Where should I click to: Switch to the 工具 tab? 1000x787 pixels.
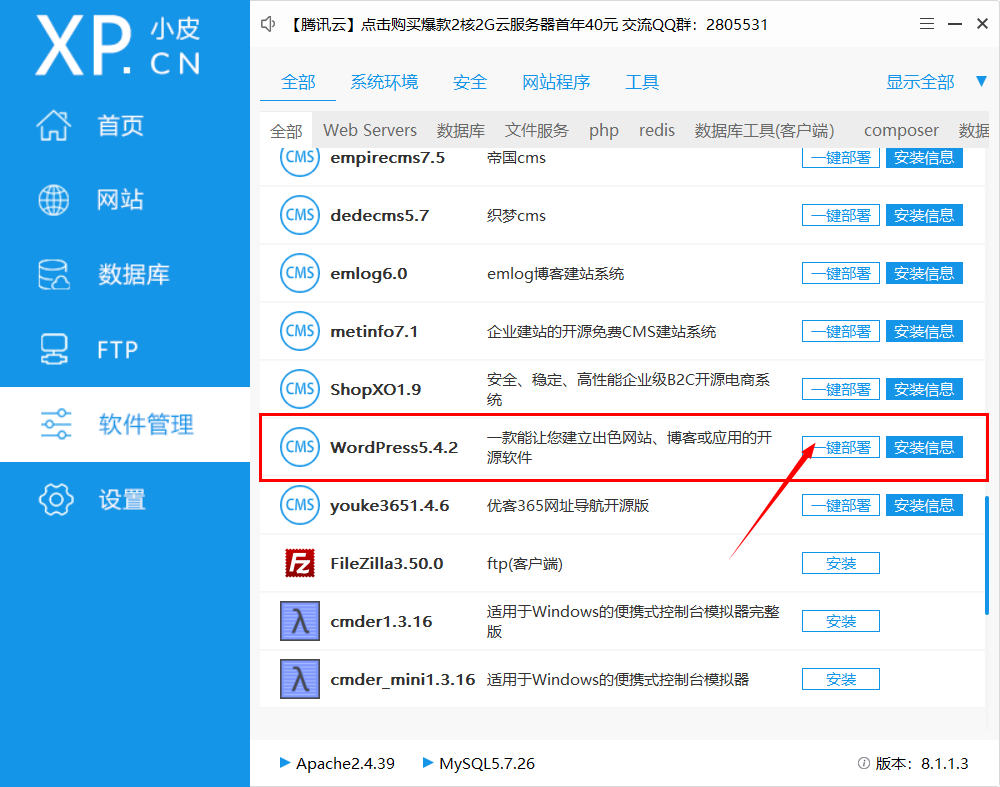pos(642,82)
